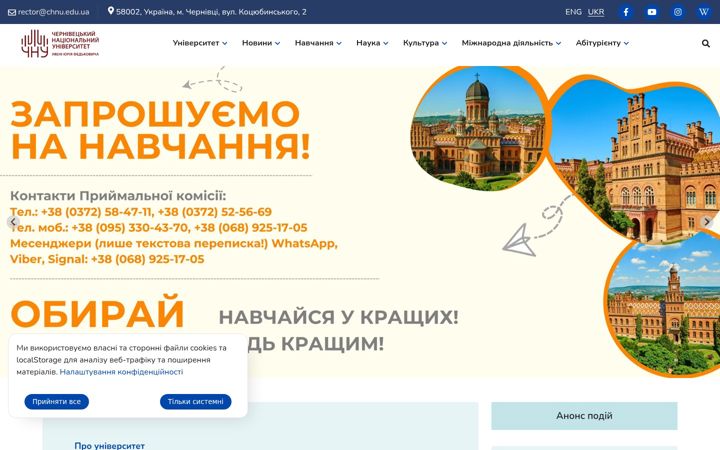Click the map pin icon by address
The width and height of the screenshot is (720, 450).
(x=111, y=11)
